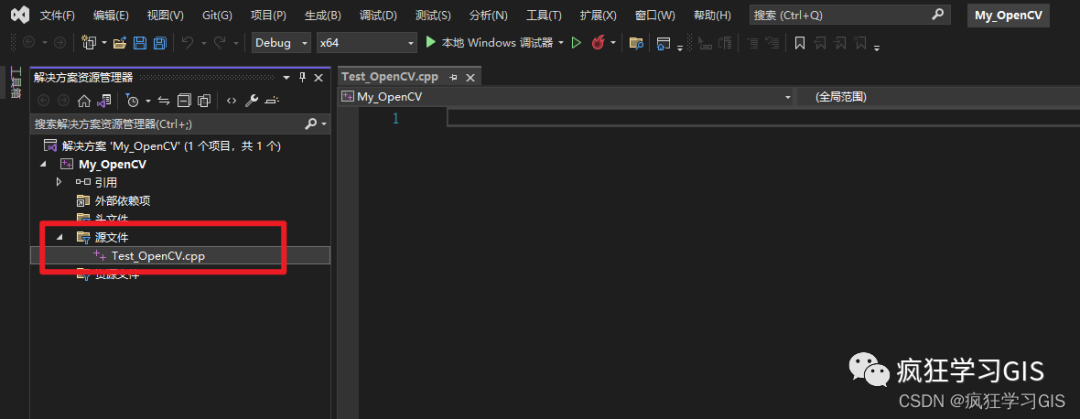The width and height of the screenshot is (1080, 419).
Task: Click the Find in Files folder-magnifier icon
Action: point(636,43)
